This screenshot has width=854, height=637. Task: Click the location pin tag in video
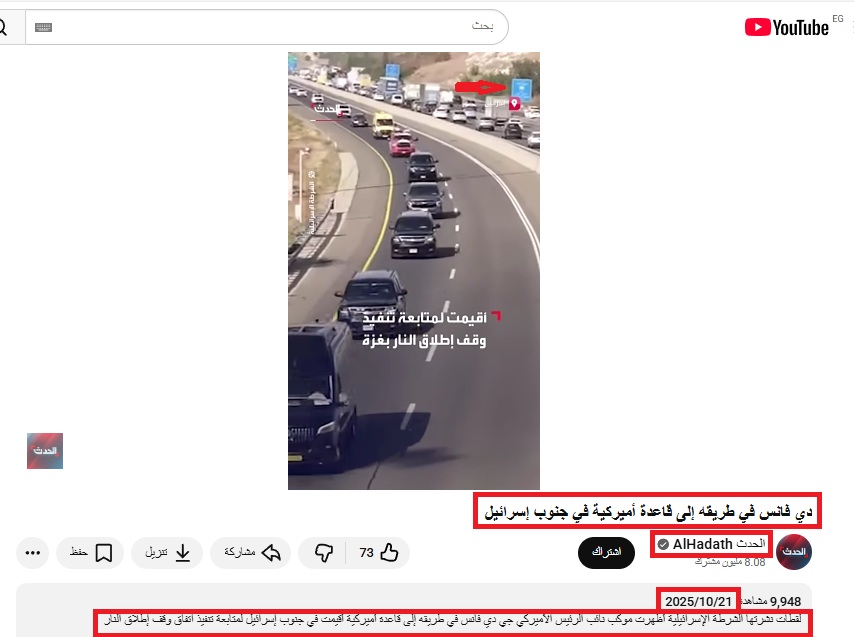pos(514,103)
